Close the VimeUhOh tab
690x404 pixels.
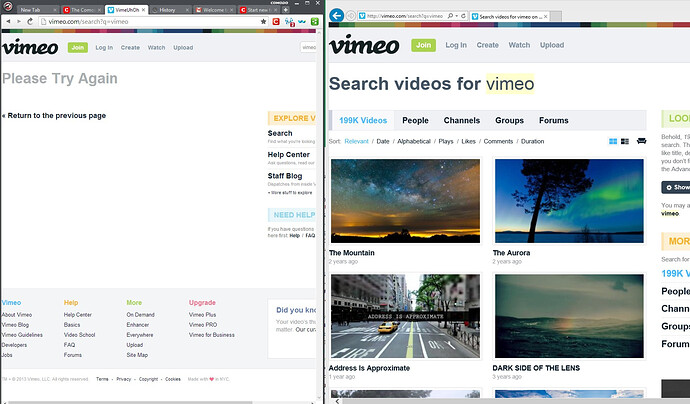(x=143, y=10)
